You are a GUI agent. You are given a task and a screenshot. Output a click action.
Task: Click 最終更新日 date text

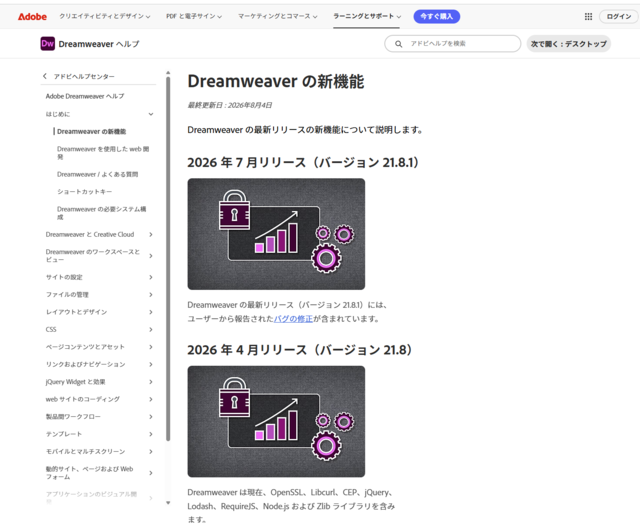(229, 105)
